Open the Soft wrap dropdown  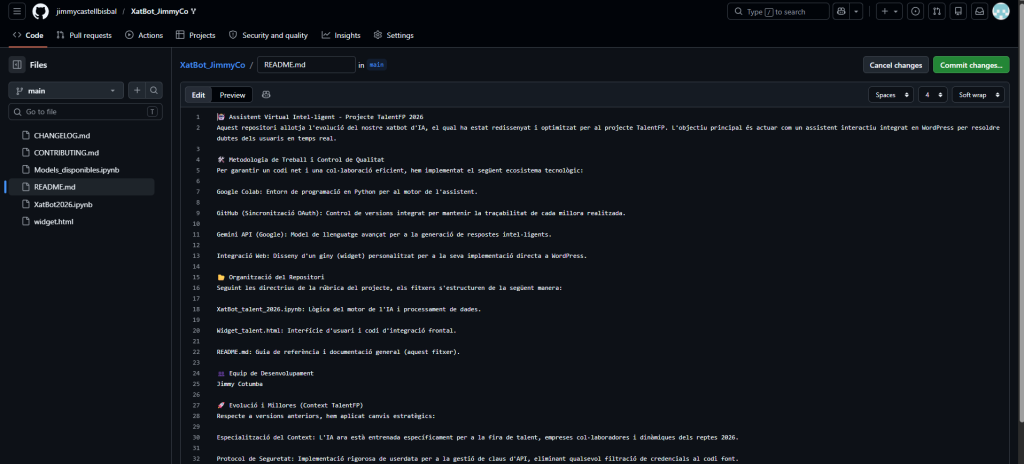978,95
